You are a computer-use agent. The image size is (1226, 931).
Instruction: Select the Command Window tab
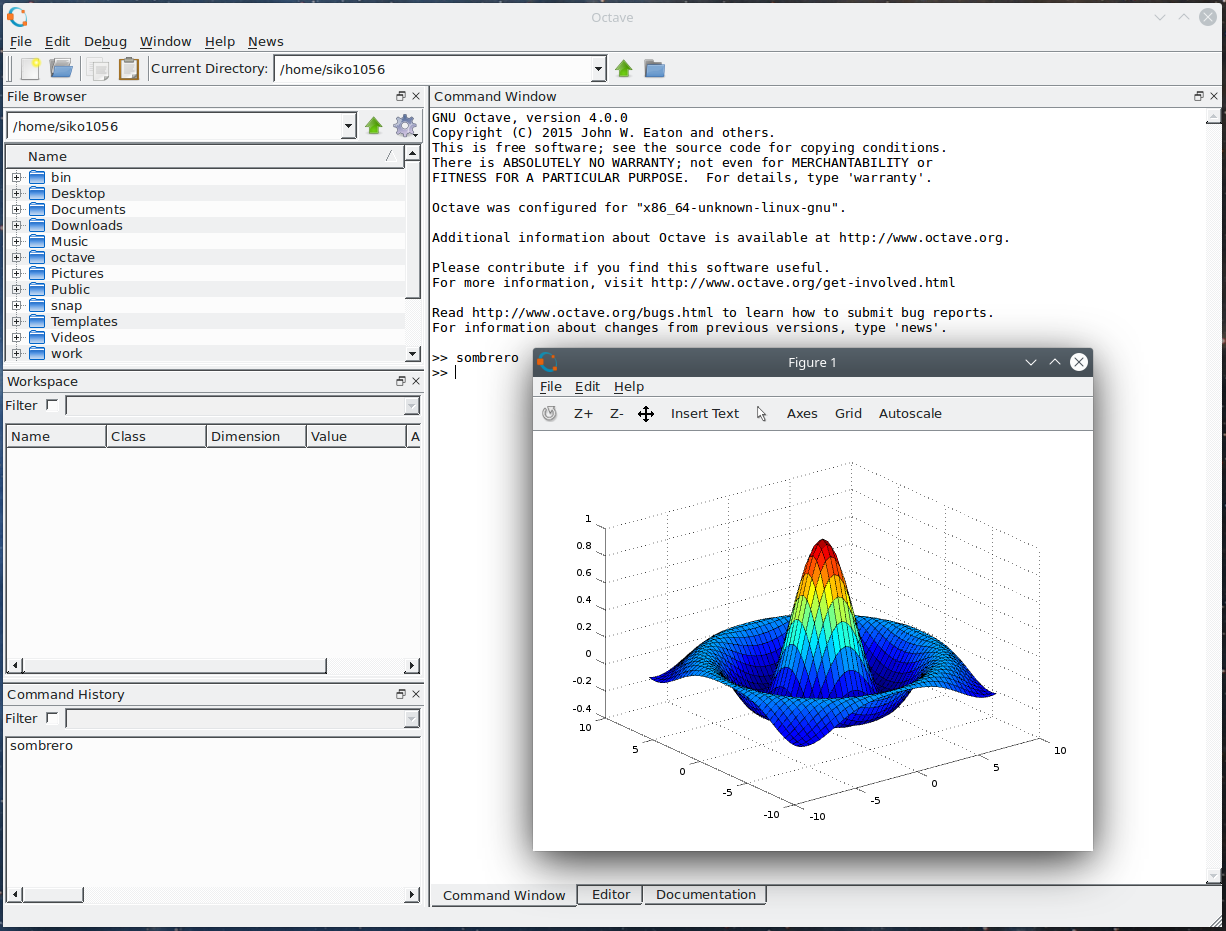[x=504, y=895]
